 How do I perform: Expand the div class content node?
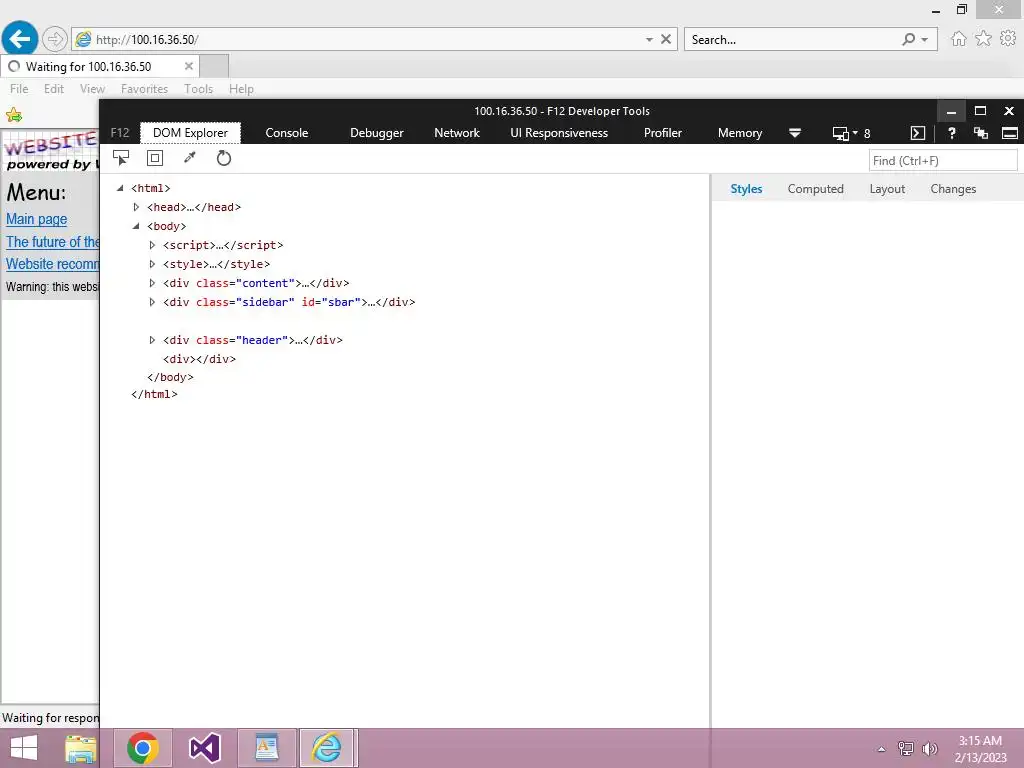click(152, 283)
